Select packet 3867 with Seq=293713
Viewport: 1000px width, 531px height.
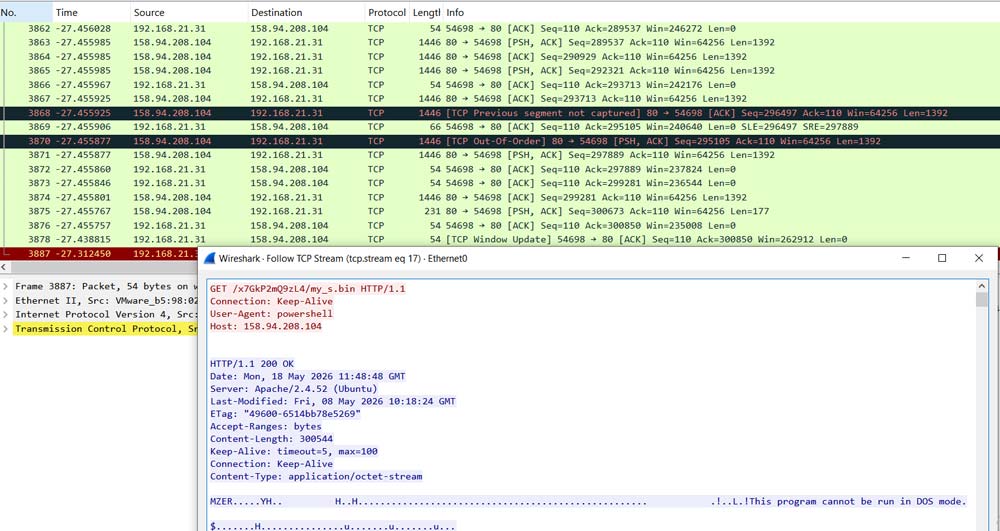point(500,99)
